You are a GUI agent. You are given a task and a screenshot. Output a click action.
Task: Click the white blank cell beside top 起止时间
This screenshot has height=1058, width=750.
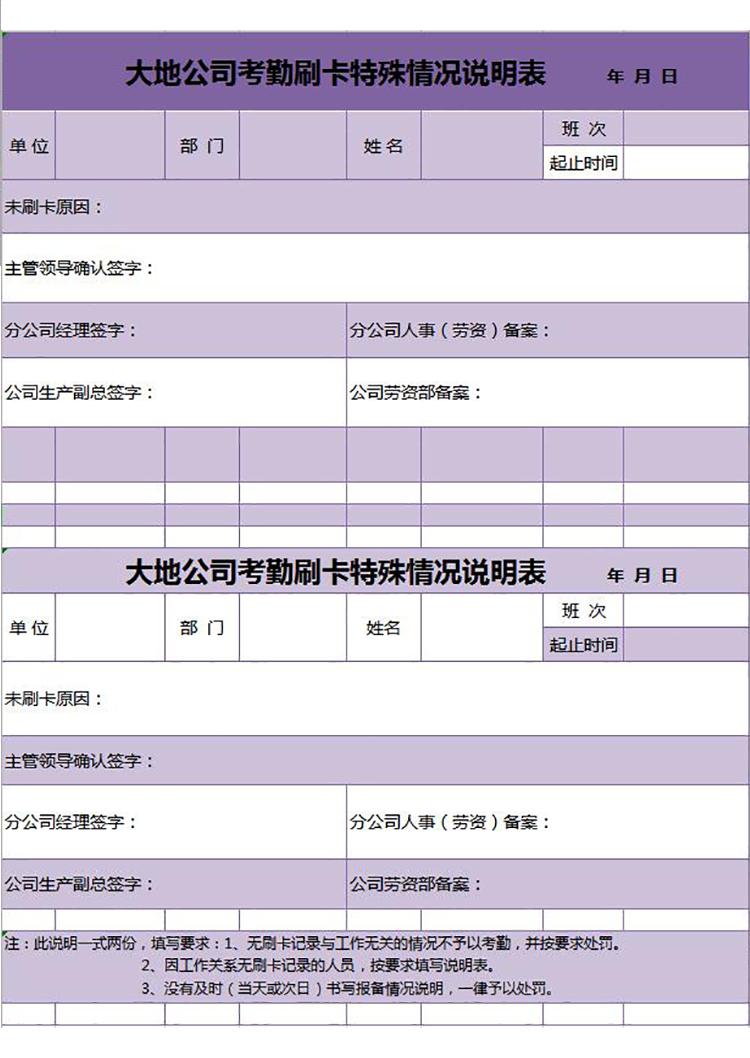coord(686,163)
